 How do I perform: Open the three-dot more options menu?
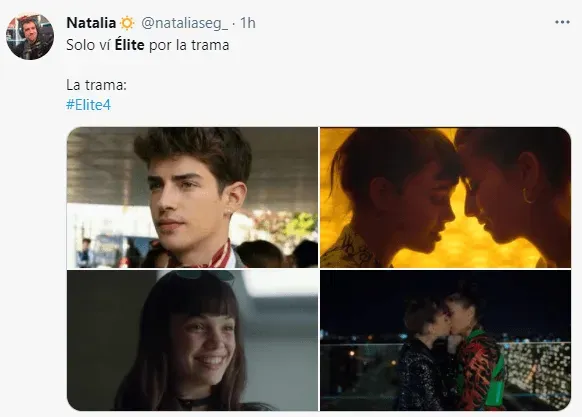coord(562,22)
